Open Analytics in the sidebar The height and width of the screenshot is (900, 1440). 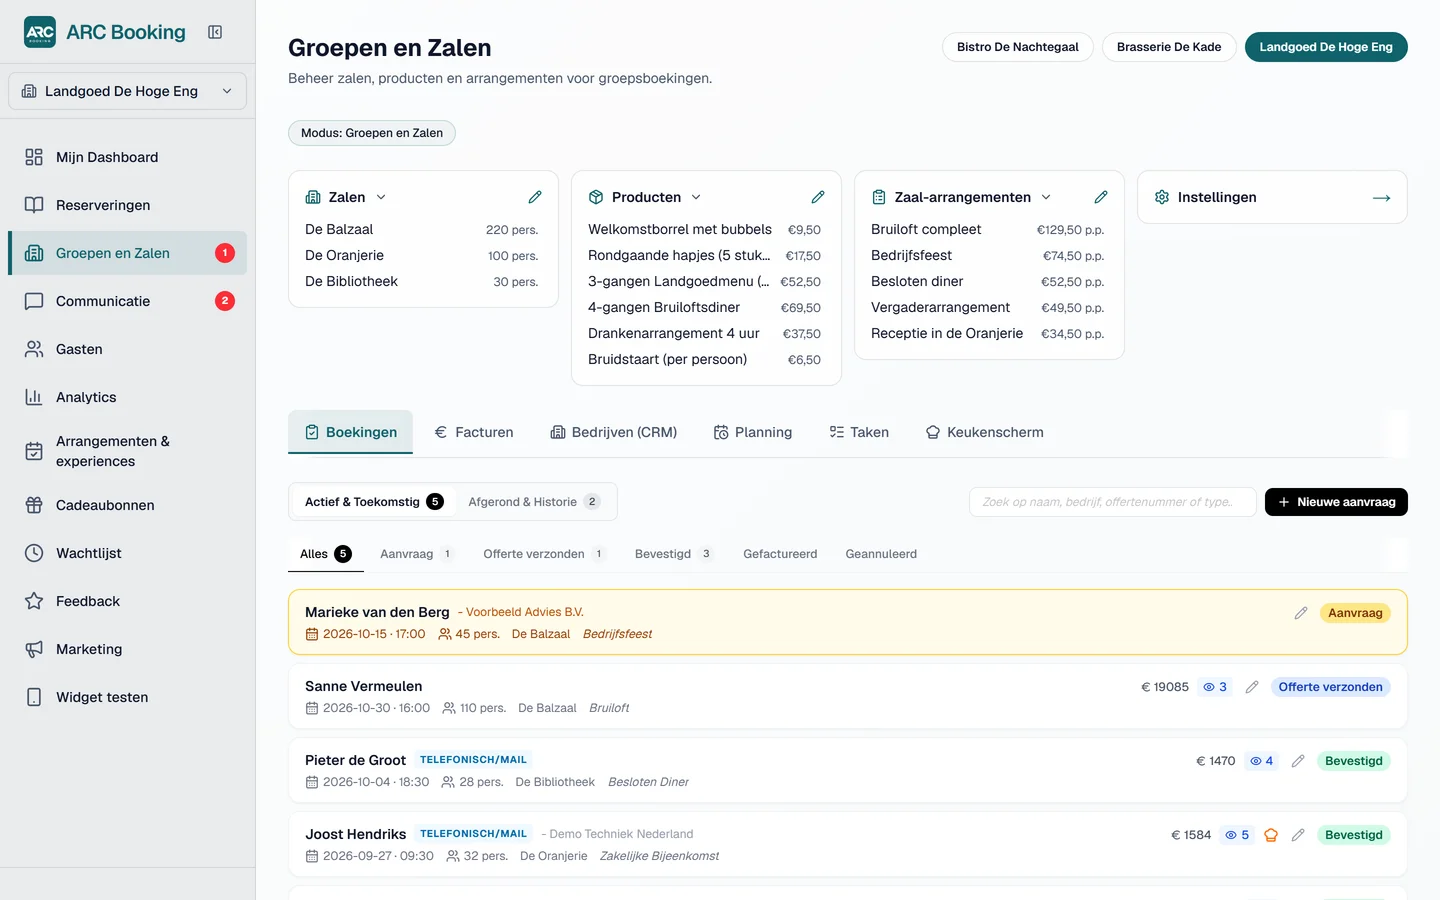pos(127,397)
